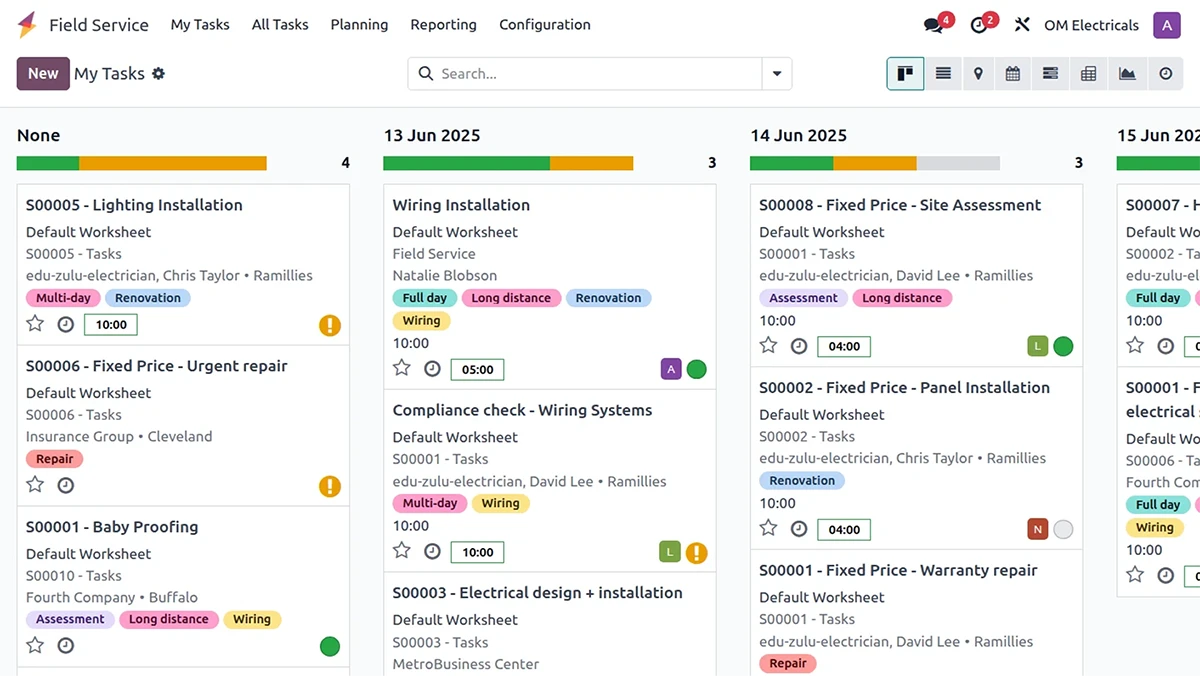
Task: Switch to the list view
Action: click(942, 74)
